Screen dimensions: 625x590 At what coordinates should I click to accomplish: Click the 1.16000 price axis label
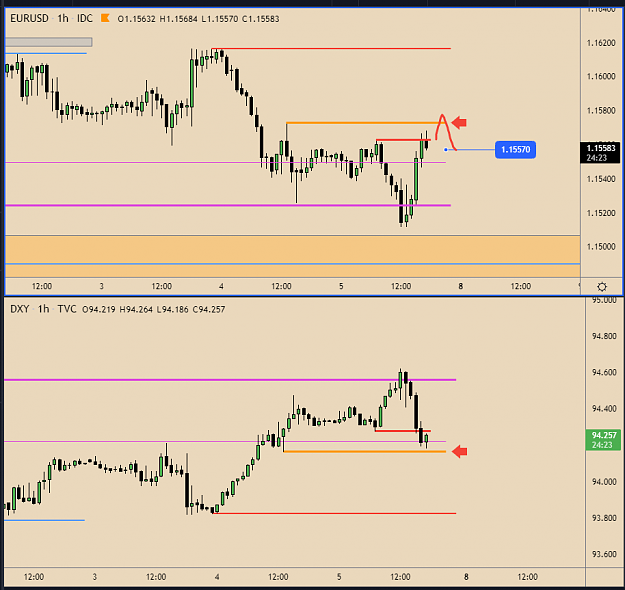tap(601, 76)
